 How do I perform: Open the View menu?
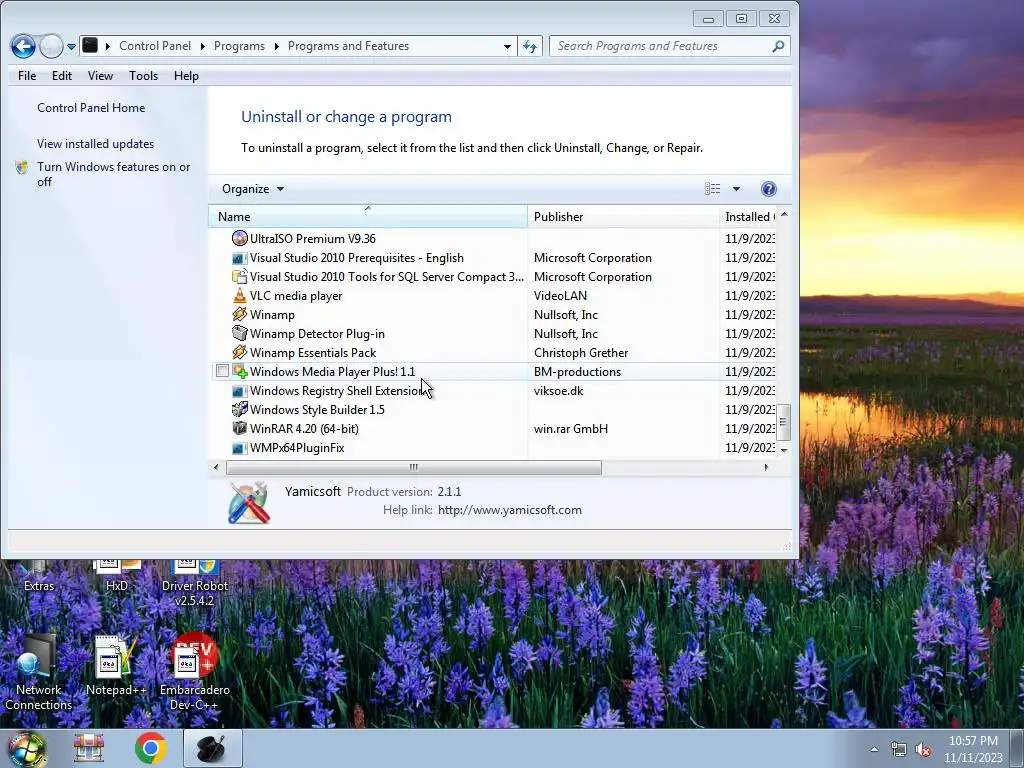(100, 76)
